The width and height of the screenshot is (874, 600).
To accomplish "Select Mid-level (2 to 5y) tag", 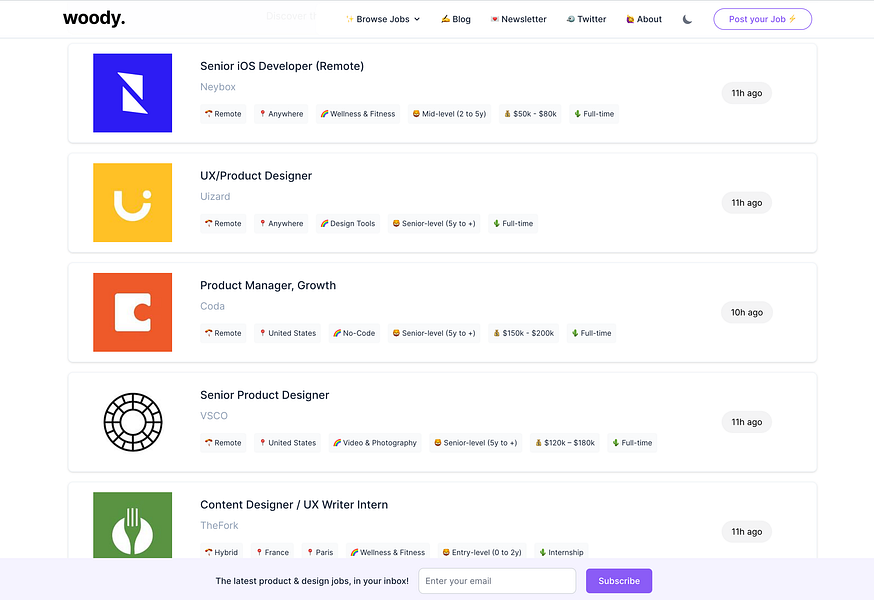I will click(x=449, y=114).
